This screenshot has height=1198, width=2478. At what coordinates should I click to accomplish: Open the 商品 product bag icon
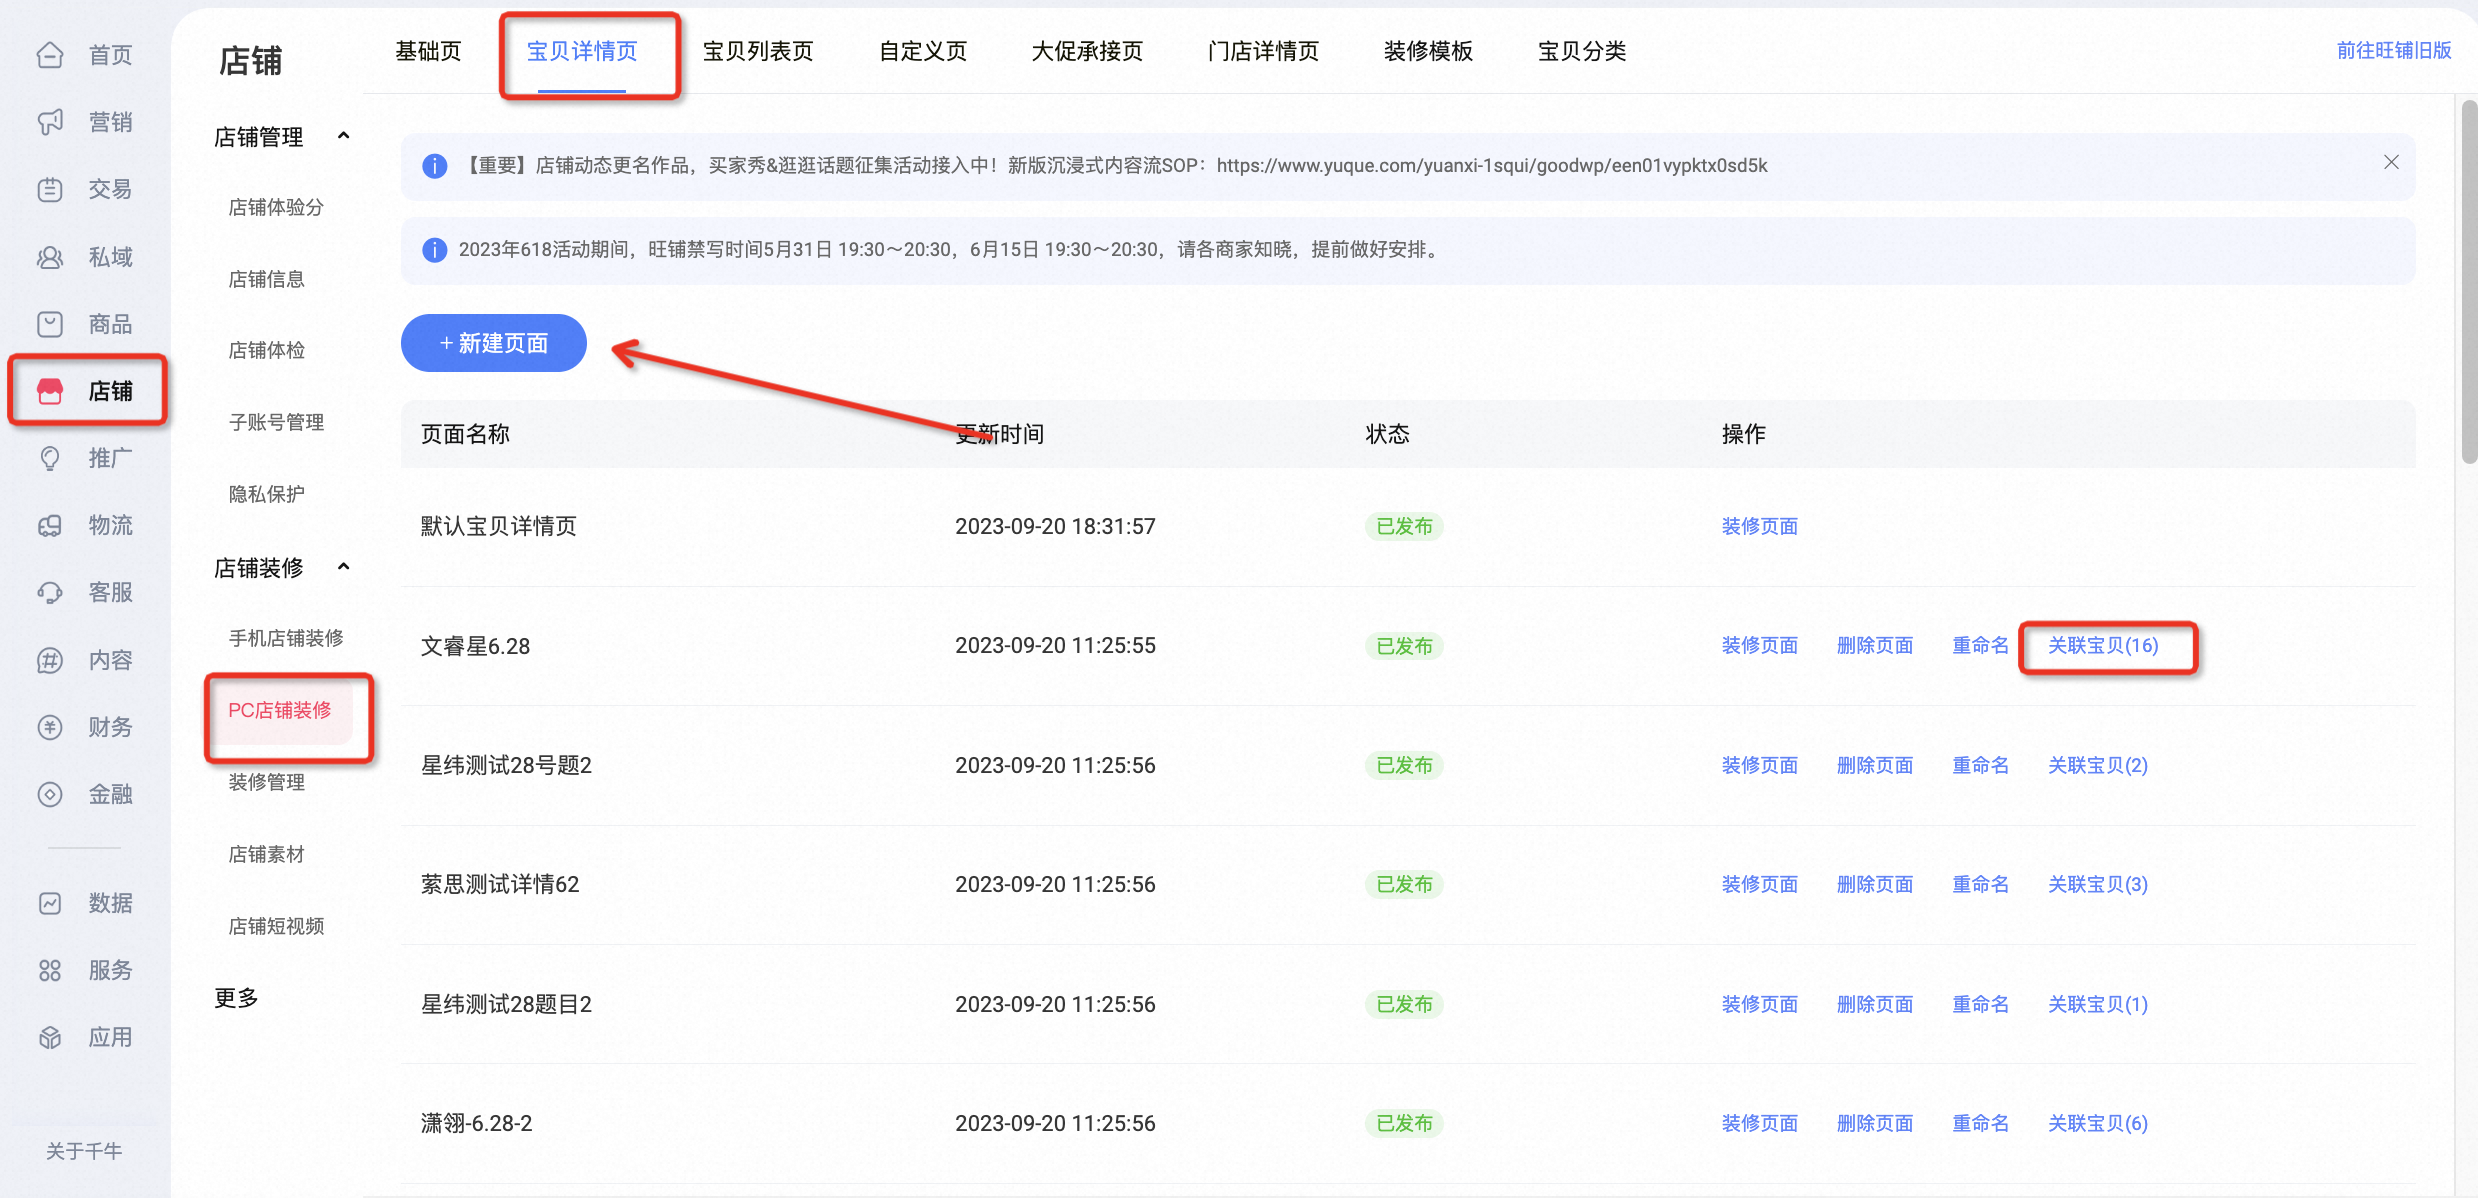click(50, 324)
